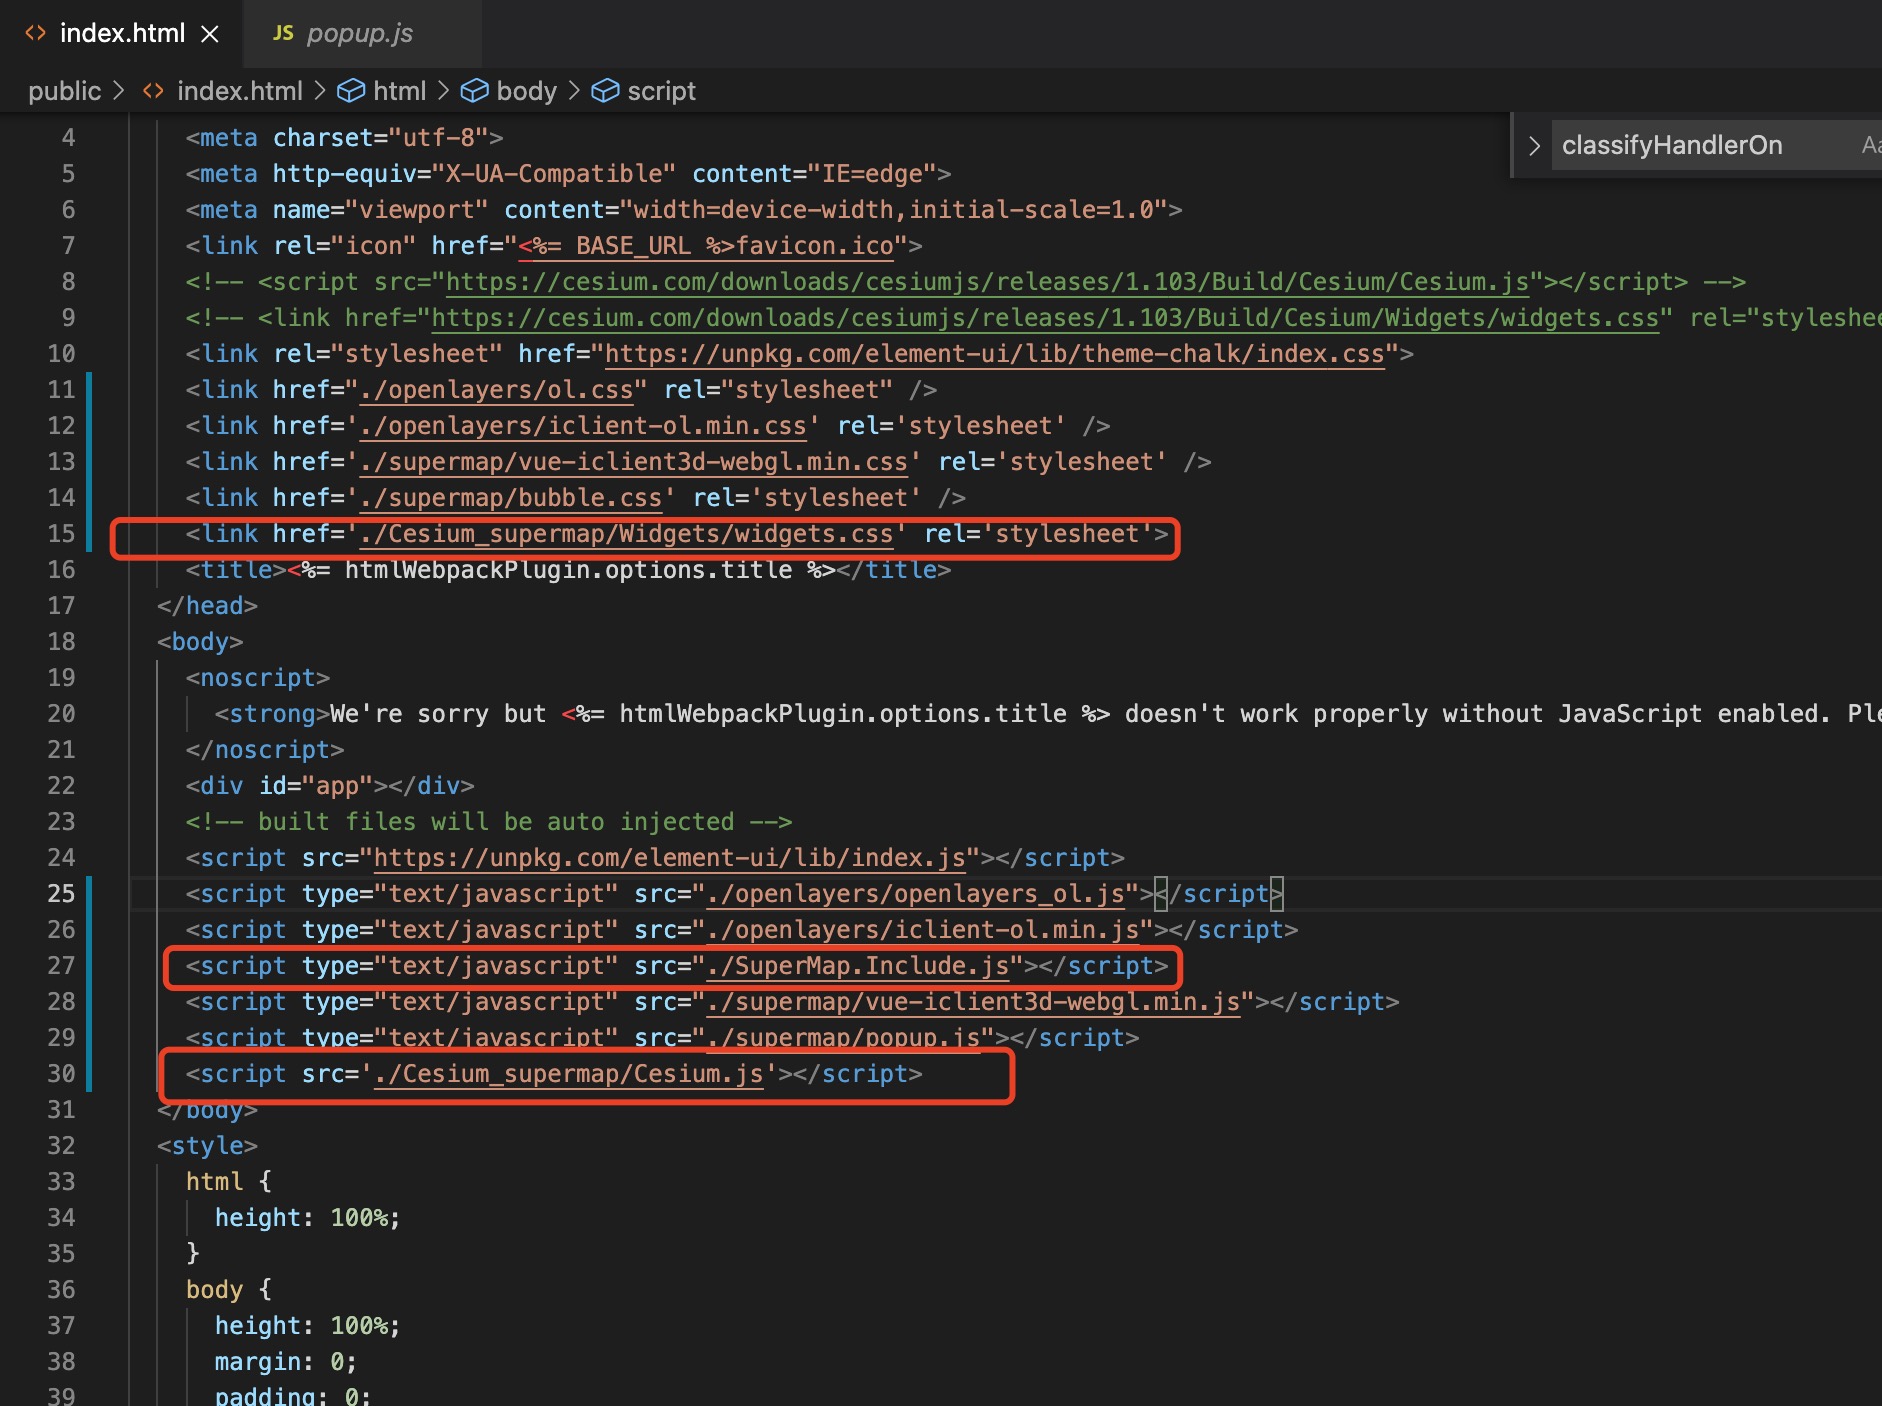Click the HTML file icon on index.html tab
The height and width of the screenshot is (1406, 1882).
tap(36, 33)
